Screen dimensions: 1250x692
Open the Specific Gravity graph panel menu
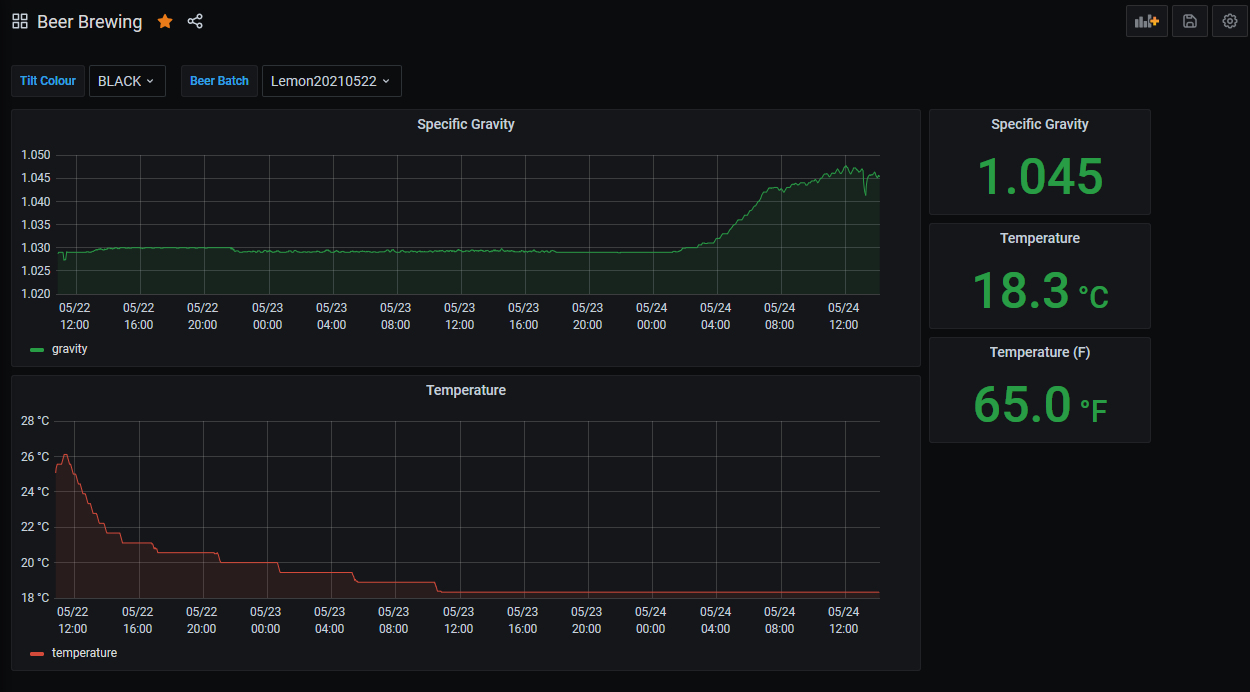[466, 124]
